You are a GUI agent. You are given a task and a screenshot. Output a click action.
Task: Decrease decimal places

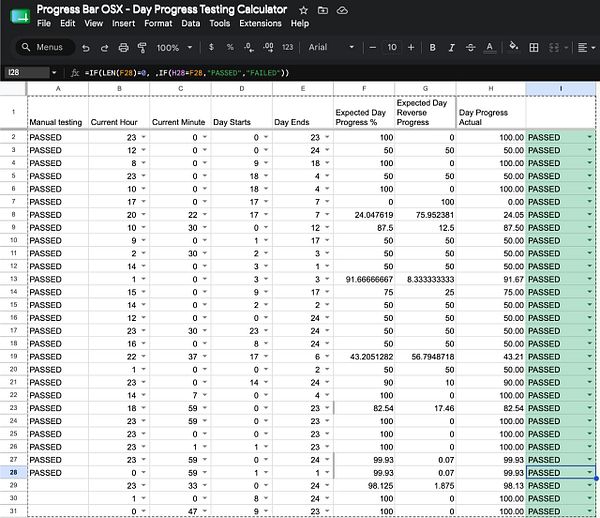[x=249, y=47]
